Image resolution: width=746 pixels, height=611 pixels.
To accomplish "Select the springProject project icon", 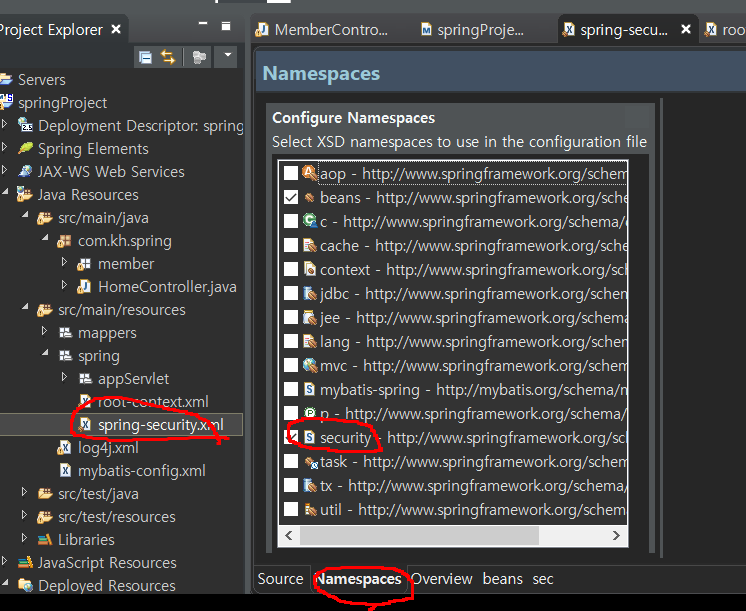I will coord(6,102).
